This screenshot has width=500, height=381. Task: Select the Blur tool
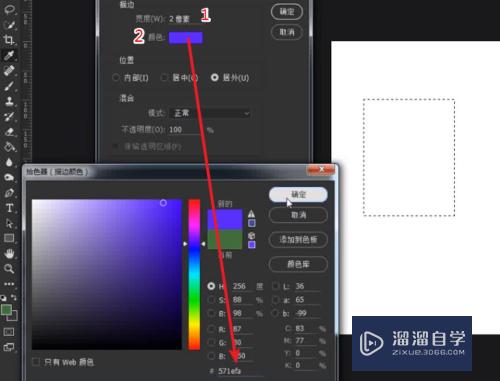tap(9, 162)
